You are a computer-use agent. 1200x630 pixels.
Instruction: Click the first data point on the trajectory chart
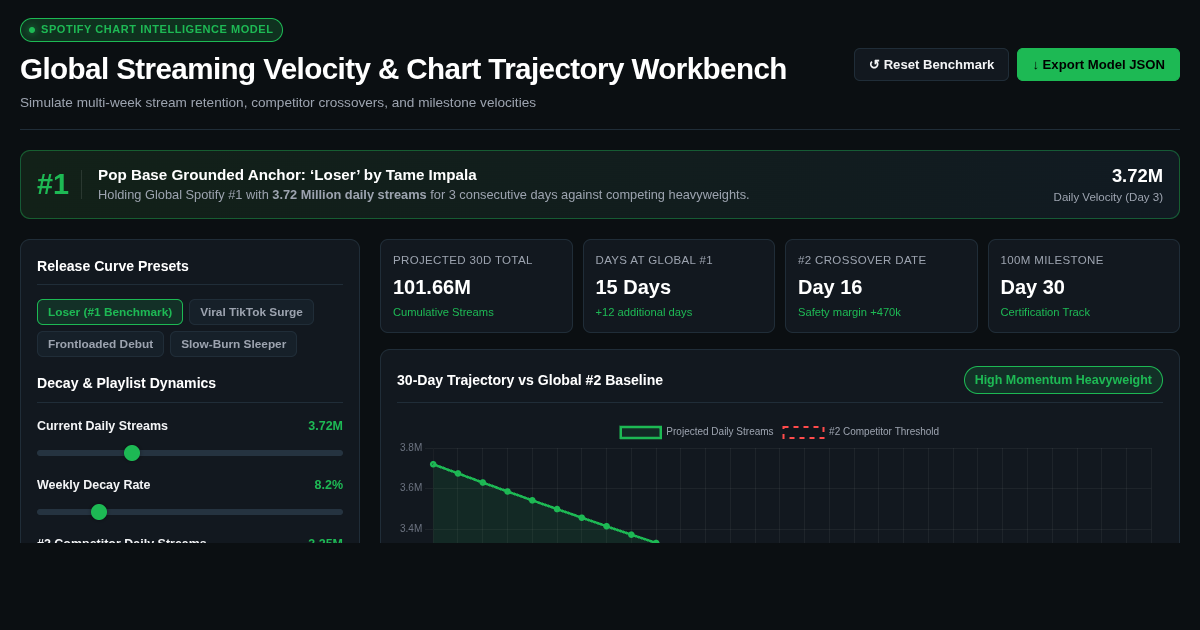coord(433,464)
